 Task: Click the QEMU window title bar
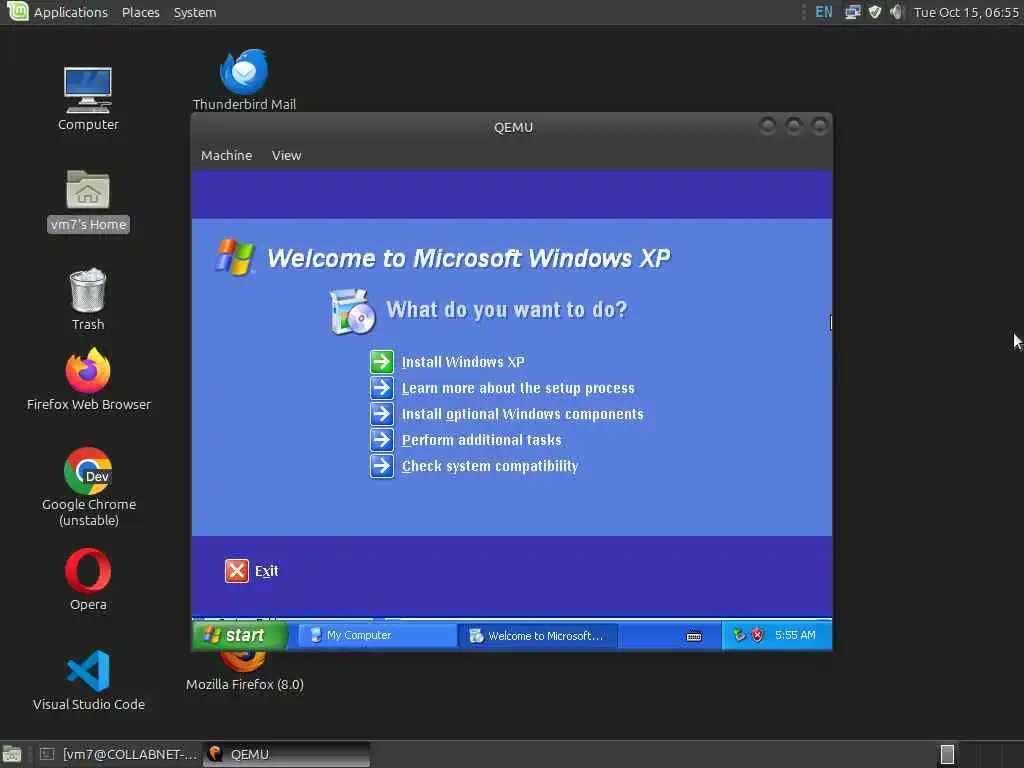[x=513, y=127]
